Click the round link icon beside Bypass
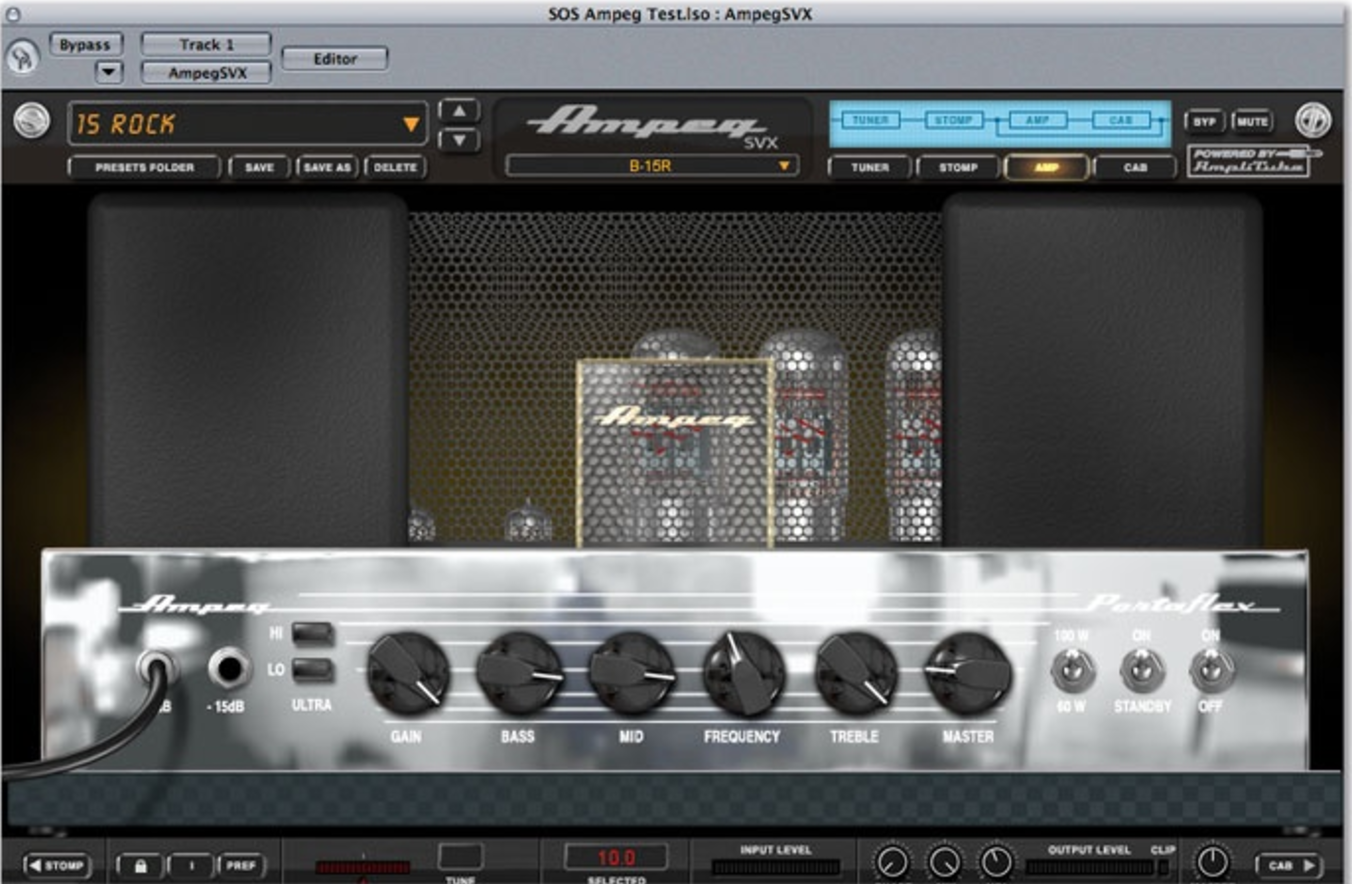The width and height of the screenshot is (1352, 884). tap(23, 57)
